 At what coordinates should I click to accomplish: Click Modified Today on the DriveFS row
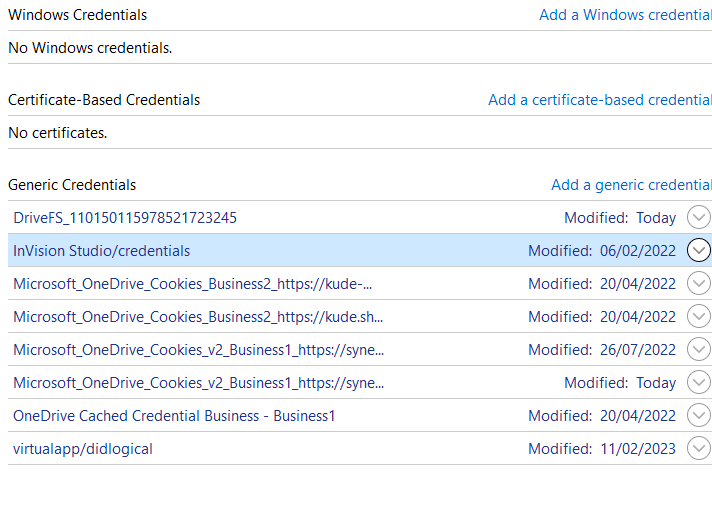point(620,218)
